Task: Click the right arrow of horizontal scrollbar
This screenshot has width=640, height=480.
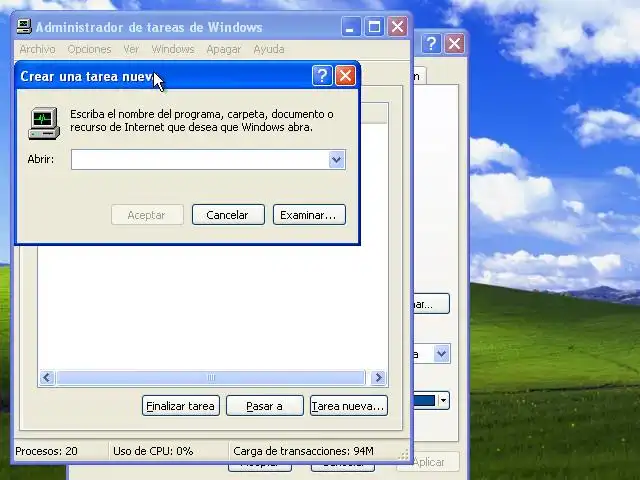Action: pyautogui.click(x=378, y=378)
